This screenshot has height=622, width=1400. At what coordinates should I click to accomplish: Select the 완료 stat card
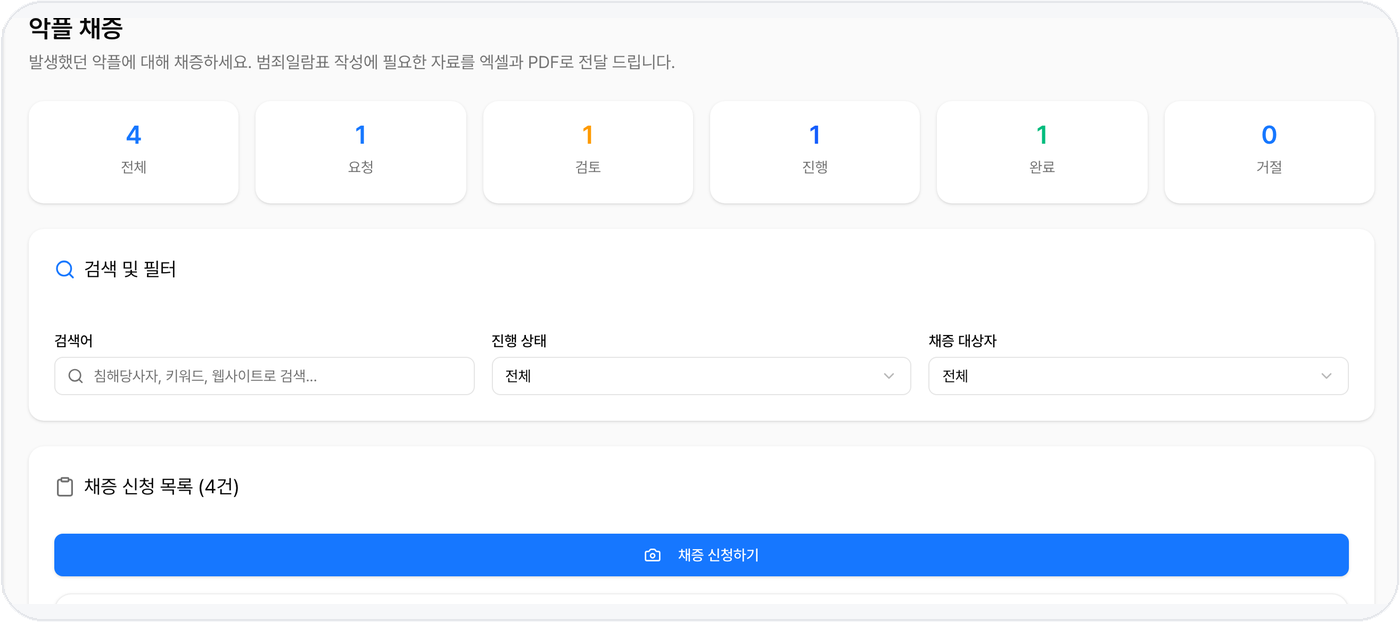(x=1042, y=152)
